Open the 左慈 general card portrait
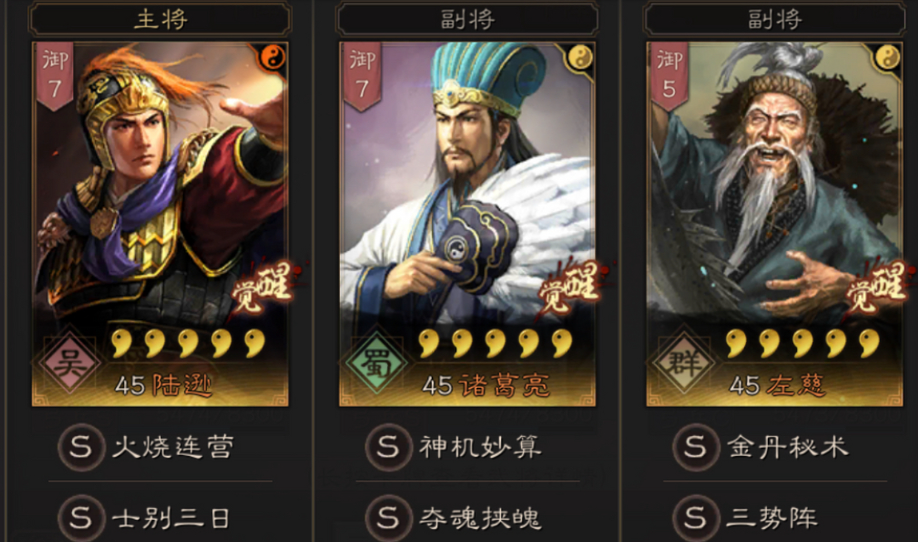This screenshot has width=918, height=542. [775, 224]
